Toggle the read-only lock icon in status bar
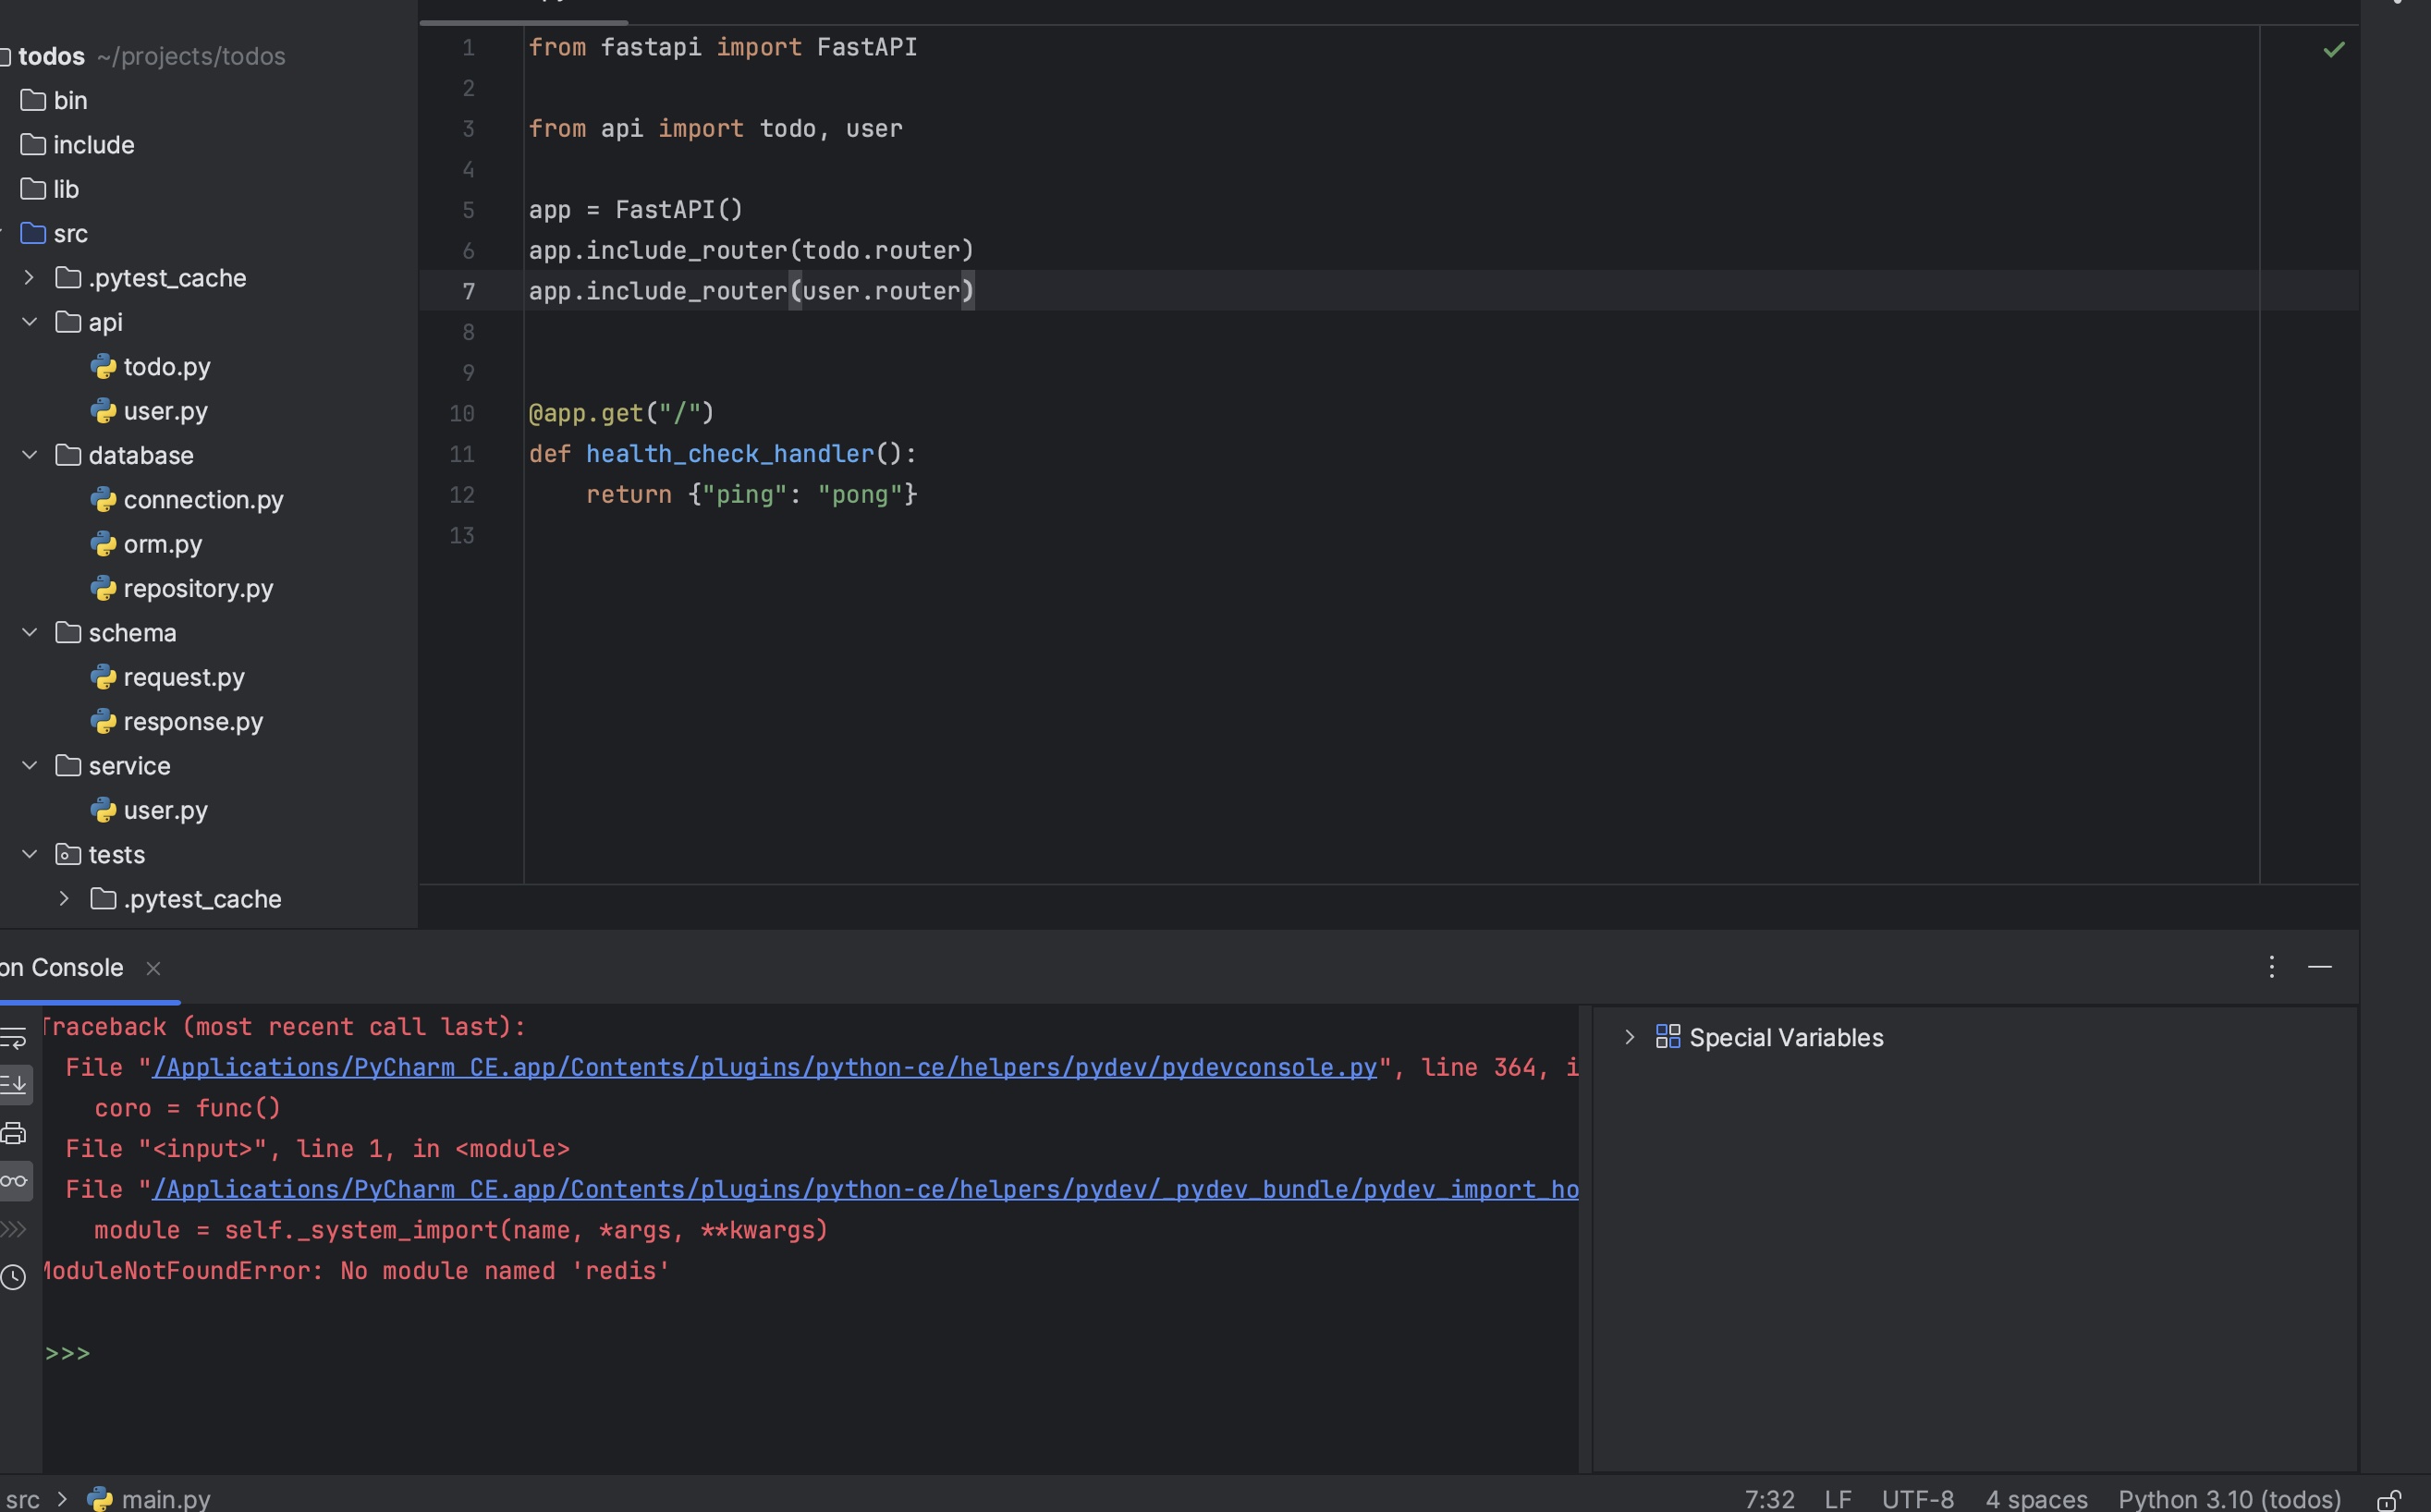 click(2389, 1499)
